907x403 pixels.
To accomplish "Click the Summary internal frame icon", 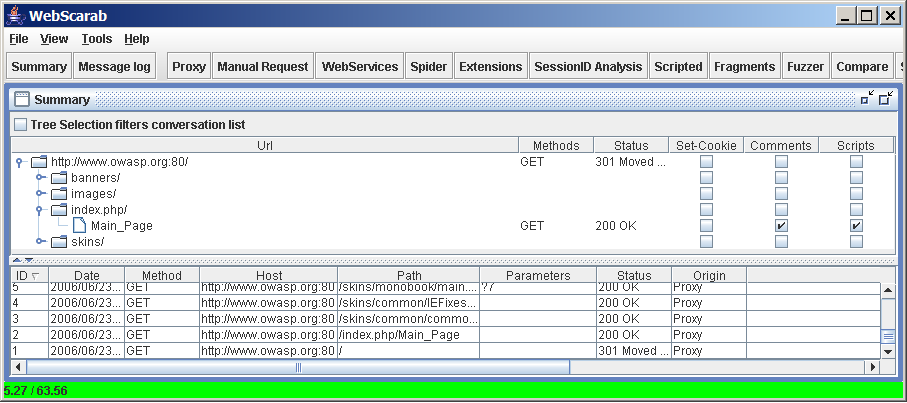I will coord(21,99).
